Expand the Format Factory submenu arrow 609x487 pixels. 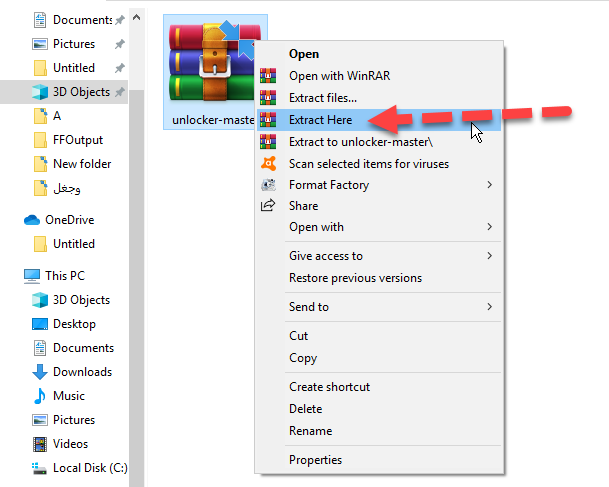coord(490,185)
